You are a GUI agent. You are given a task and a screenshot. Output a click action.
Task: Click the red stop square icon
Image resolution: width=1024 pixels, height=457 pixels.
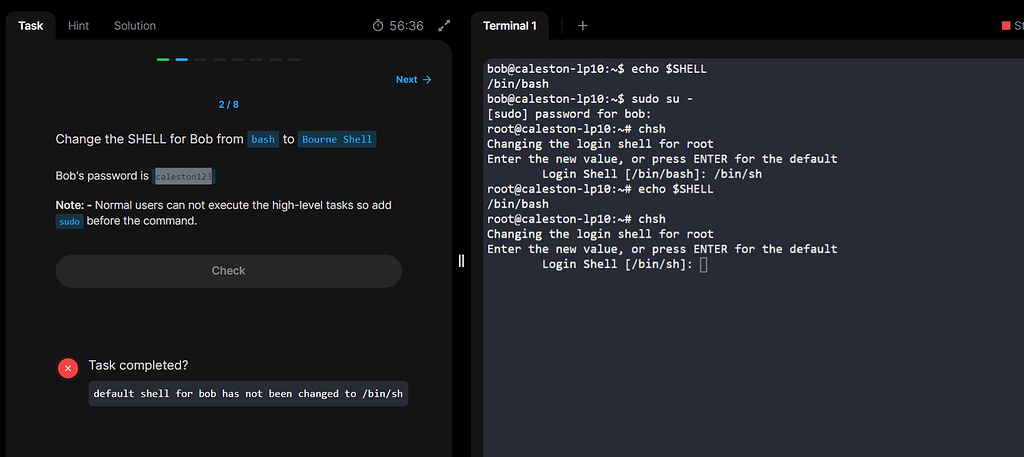point(1006,25)
